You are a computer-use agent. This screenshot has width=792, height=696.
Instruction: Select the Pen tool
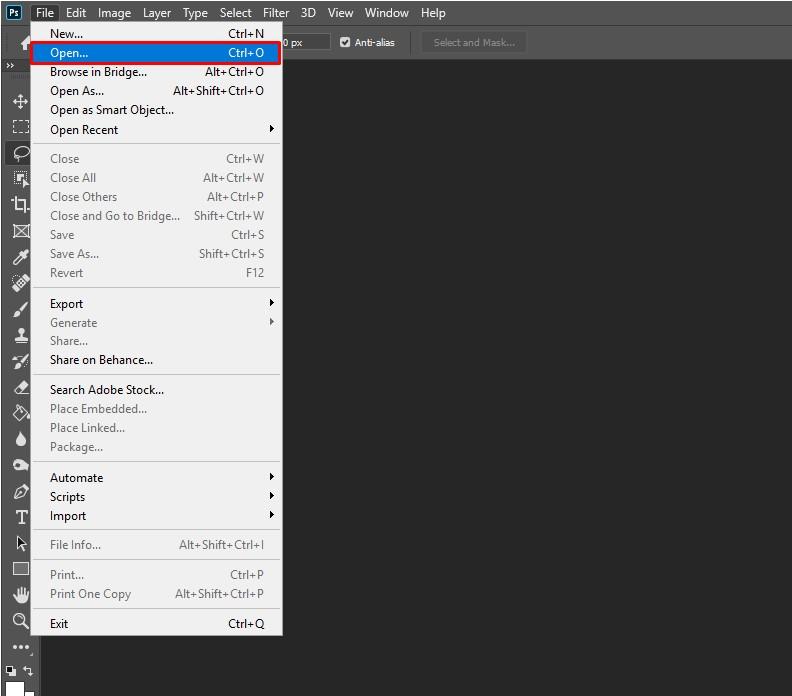(x=20, y=491)
